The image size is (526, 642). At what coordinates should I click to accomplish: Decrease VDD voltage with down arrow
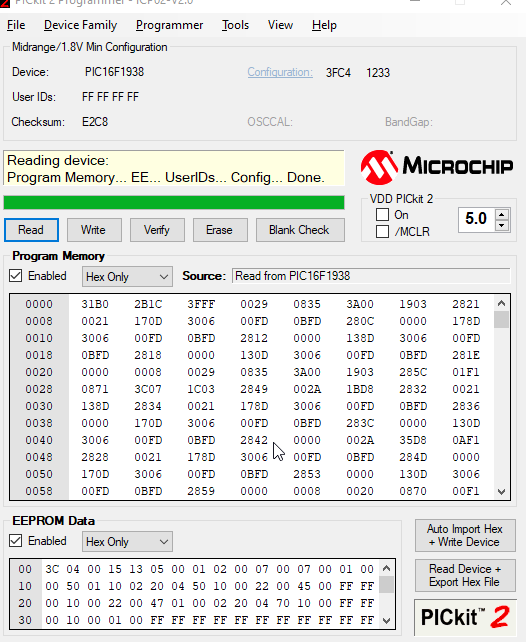click(x=502, y=225)
